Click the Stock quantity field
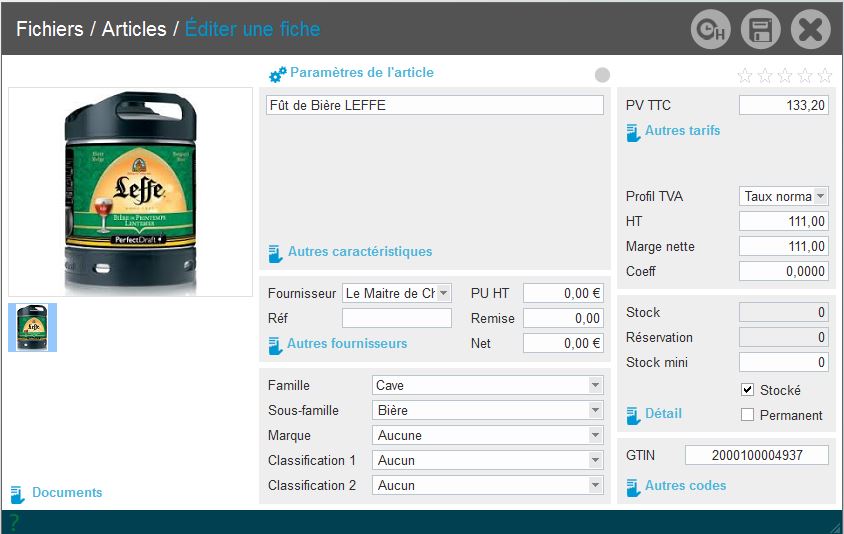The height and width of the screenshot is (534, 844). tap(783, 312)
